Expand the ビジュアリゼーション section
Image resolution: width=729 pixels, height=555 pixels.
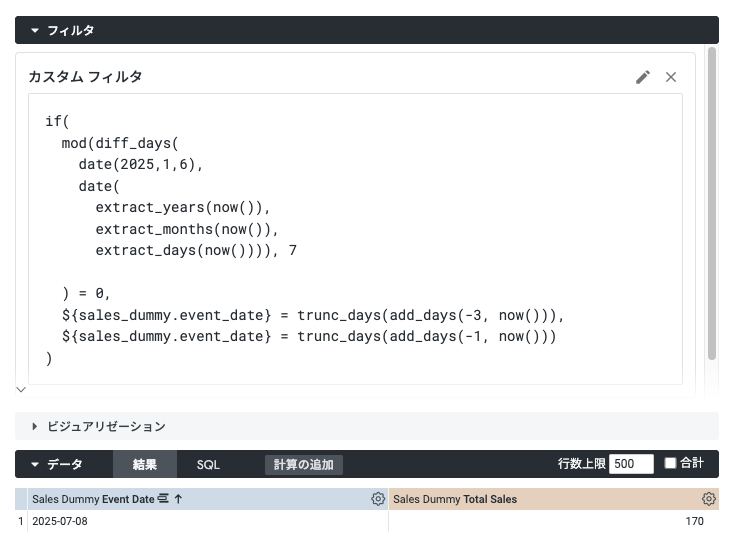(x=35, y=426)
